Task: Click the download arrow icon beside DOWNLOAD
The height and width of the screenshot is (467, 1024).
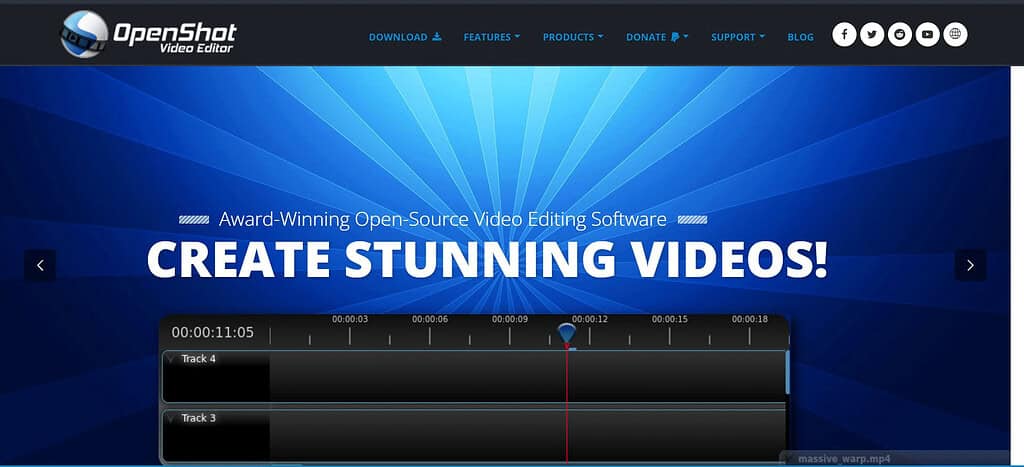Action: [x=437, y=37]
